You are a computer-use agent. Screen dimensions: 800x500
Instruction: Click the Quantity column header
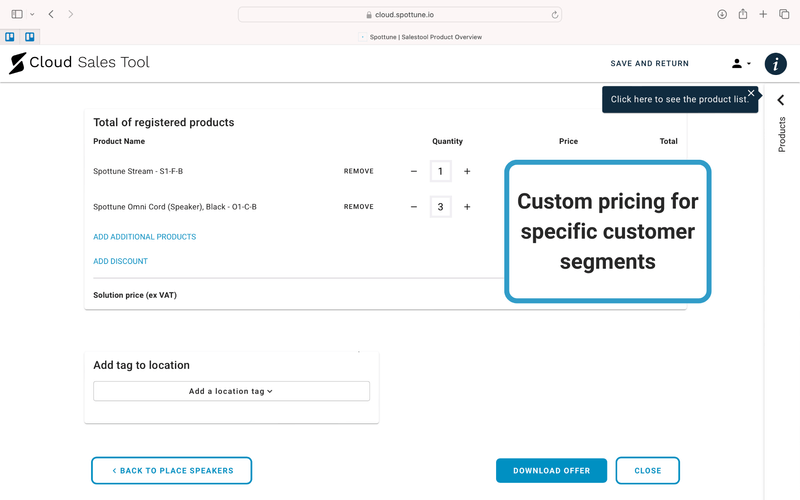[447, 141]
